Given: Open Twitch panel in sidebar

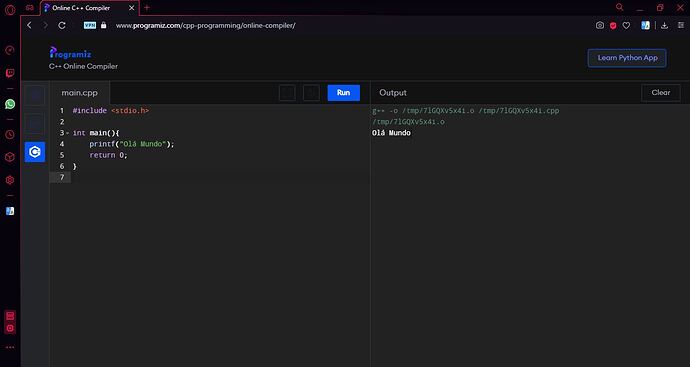Looking at the screenshot, I should click(10, 73).
